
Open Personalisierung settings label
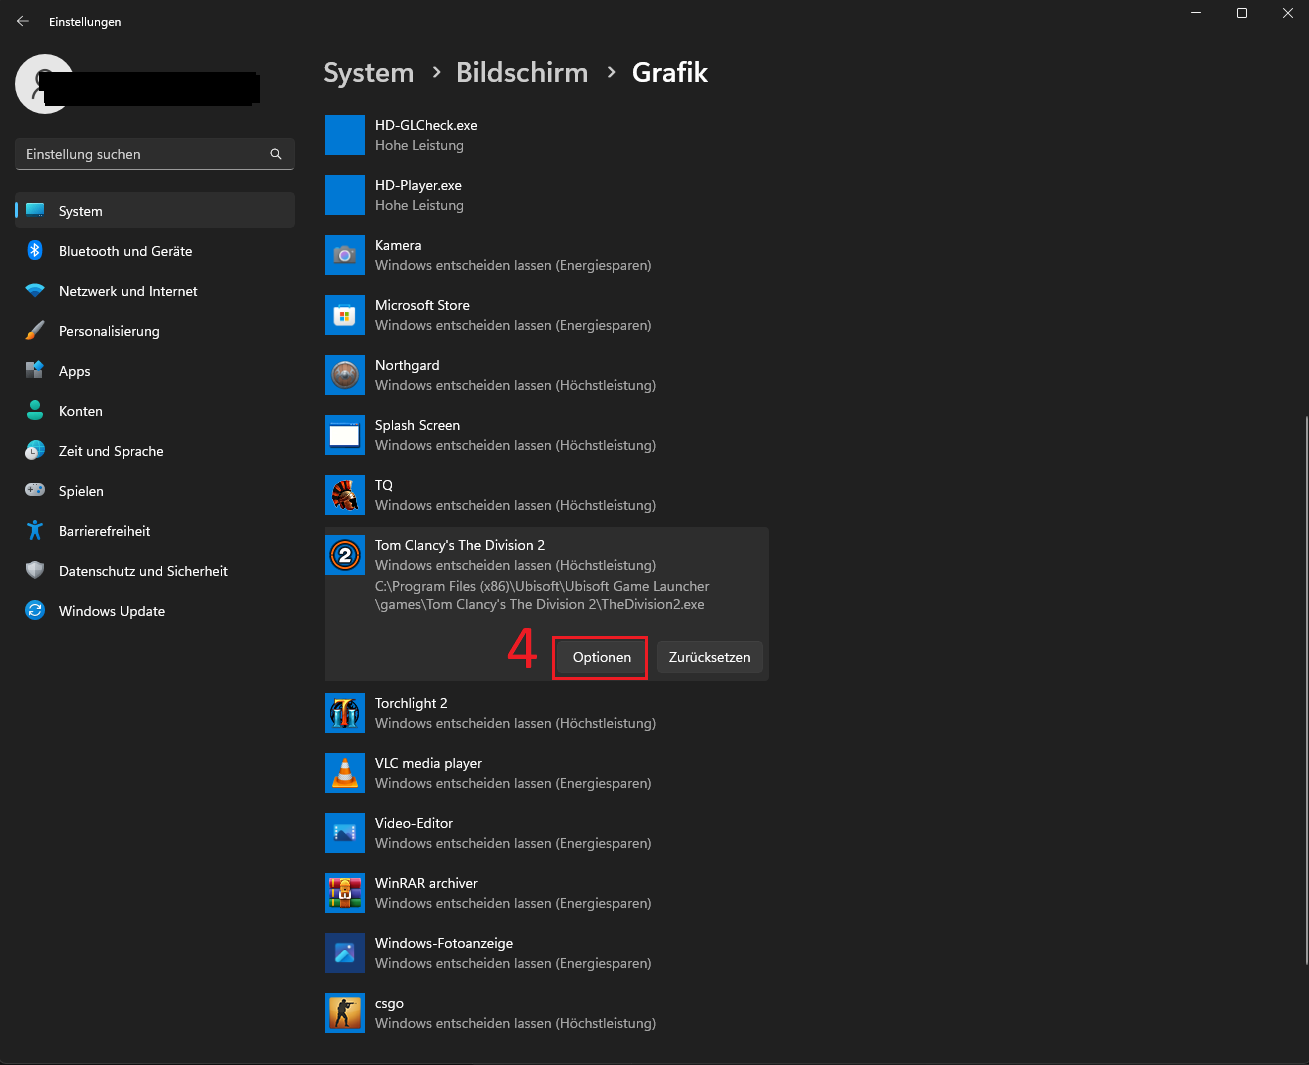click(x=109, y=331)
